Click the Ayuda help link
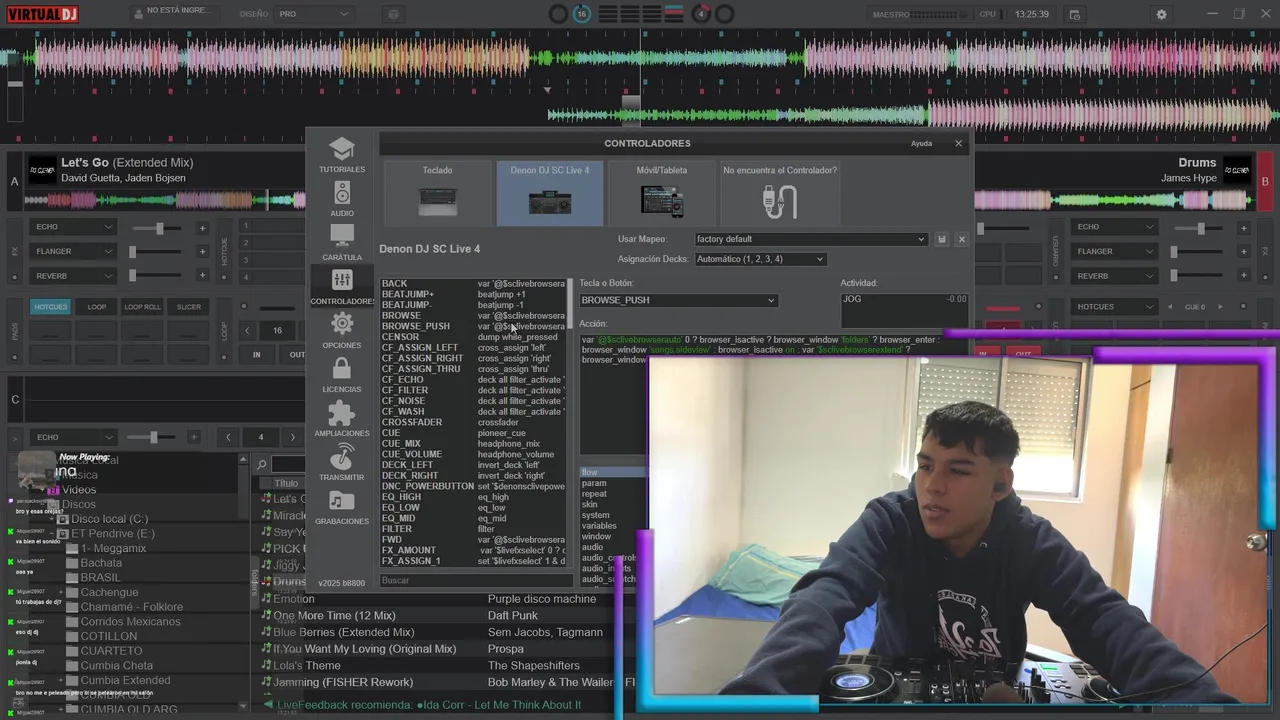The width and height of the screenshot is (1280, 720). click(921, 143)
